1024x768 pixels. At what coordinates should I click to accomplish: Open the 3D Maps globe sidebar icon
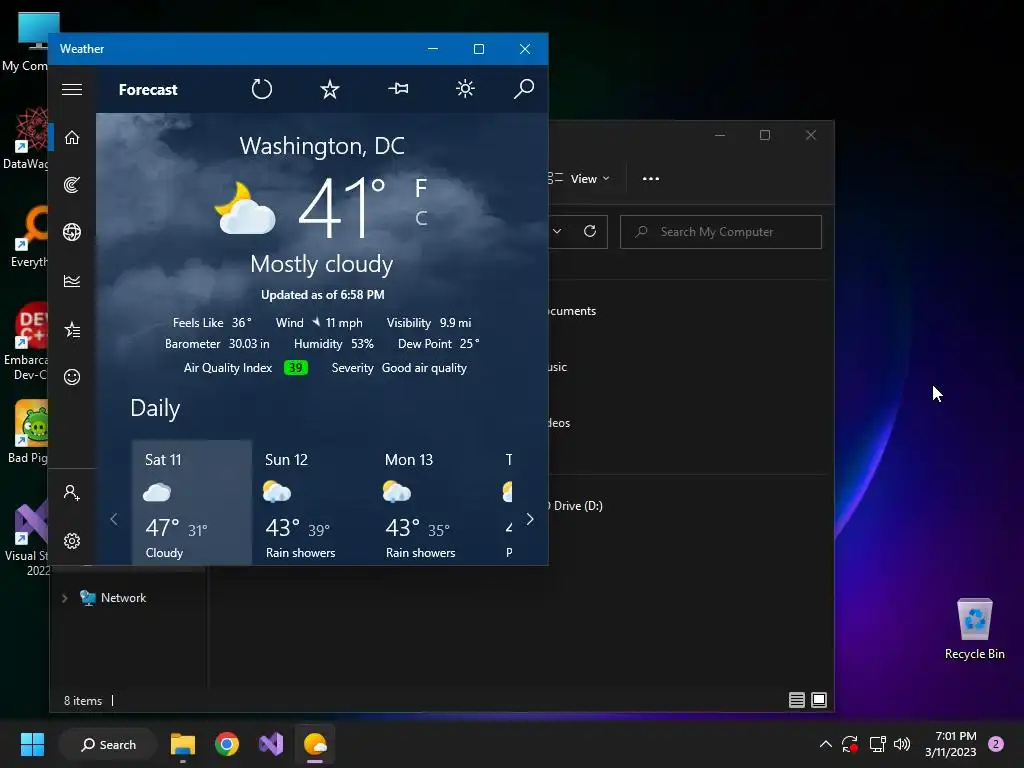[72, 232]
